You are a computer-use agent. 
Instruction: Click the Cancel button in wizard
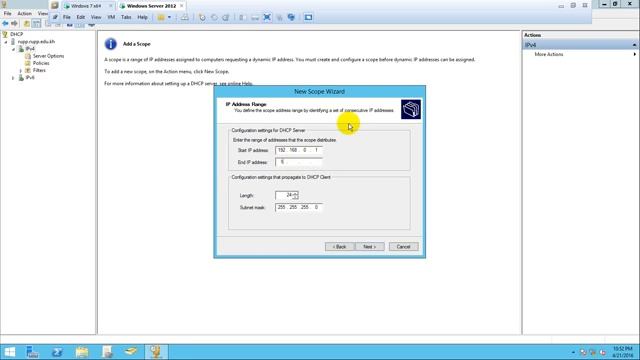[x=403, y=247]
